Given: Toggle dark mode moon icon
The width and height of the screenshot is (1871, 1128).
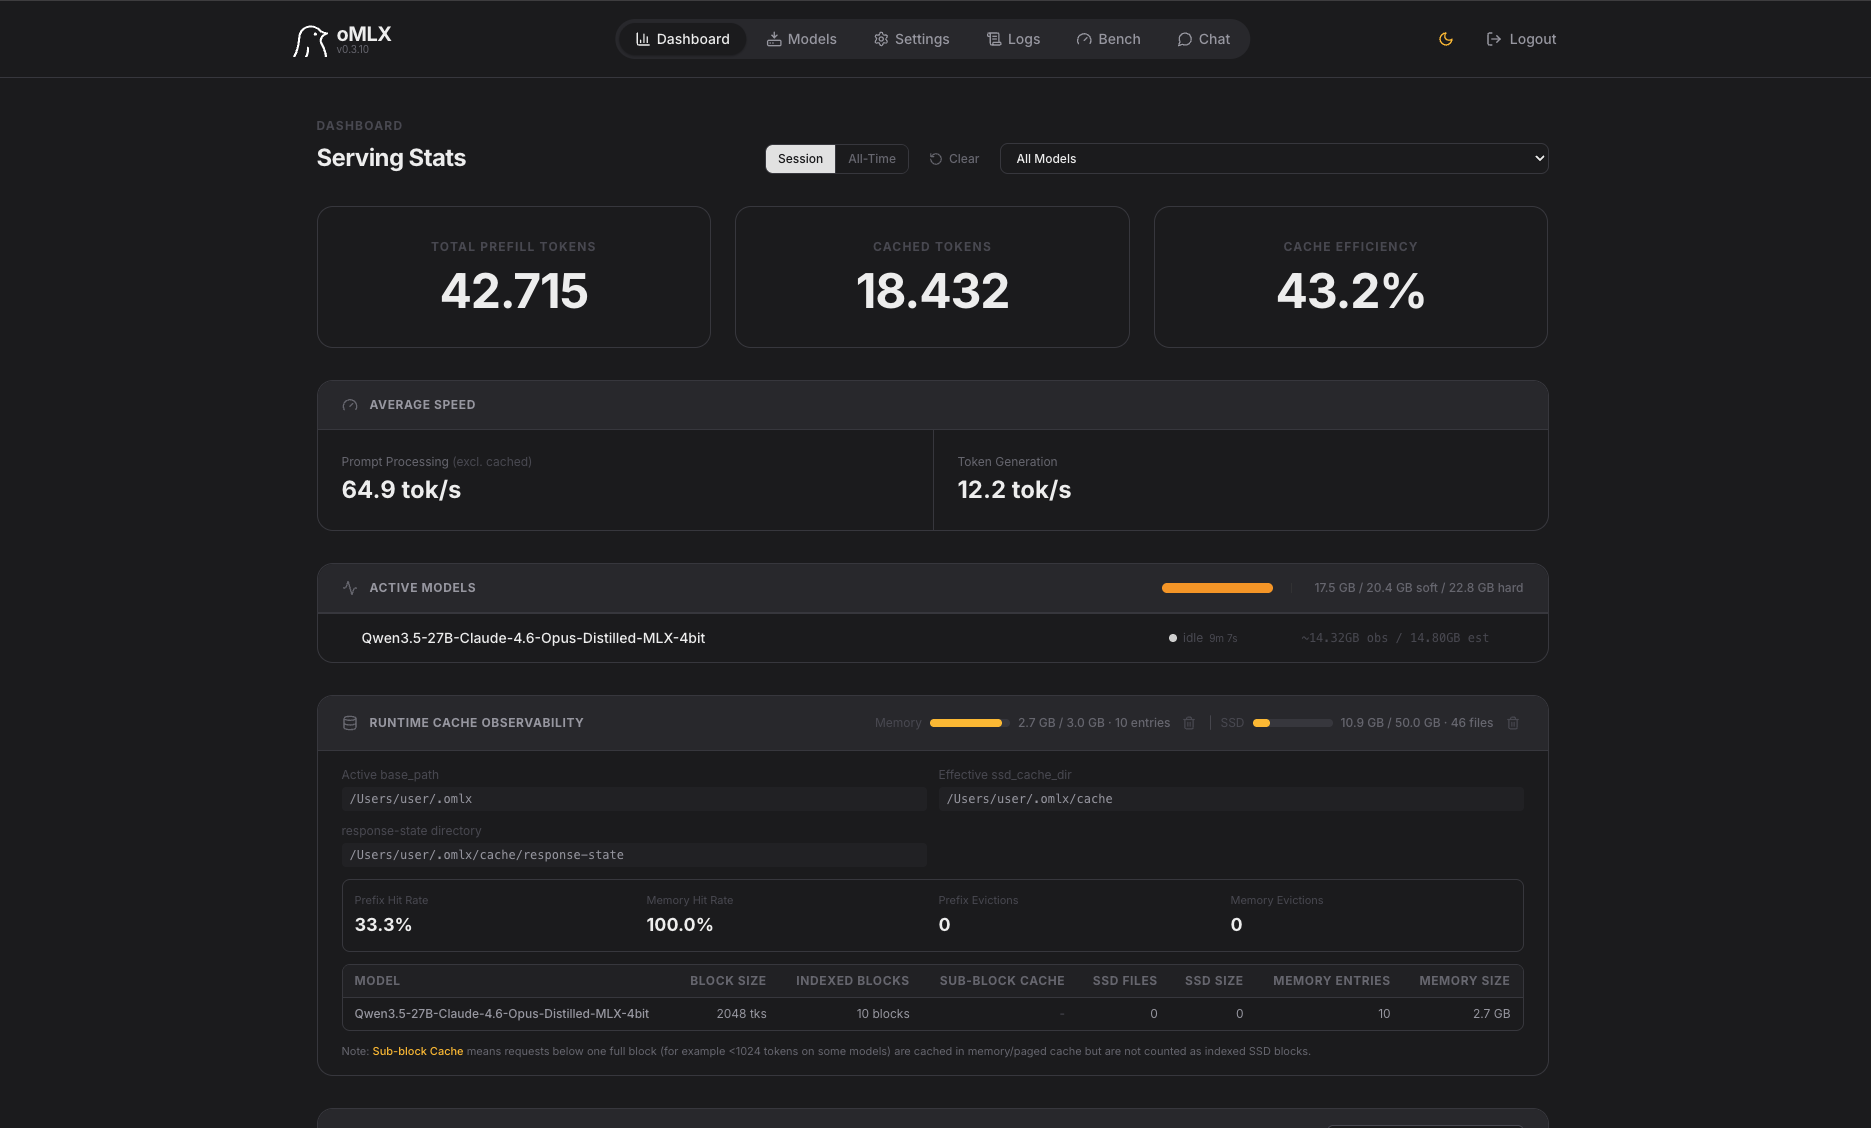Looking at the screenshot, I should pos(1445,39).
